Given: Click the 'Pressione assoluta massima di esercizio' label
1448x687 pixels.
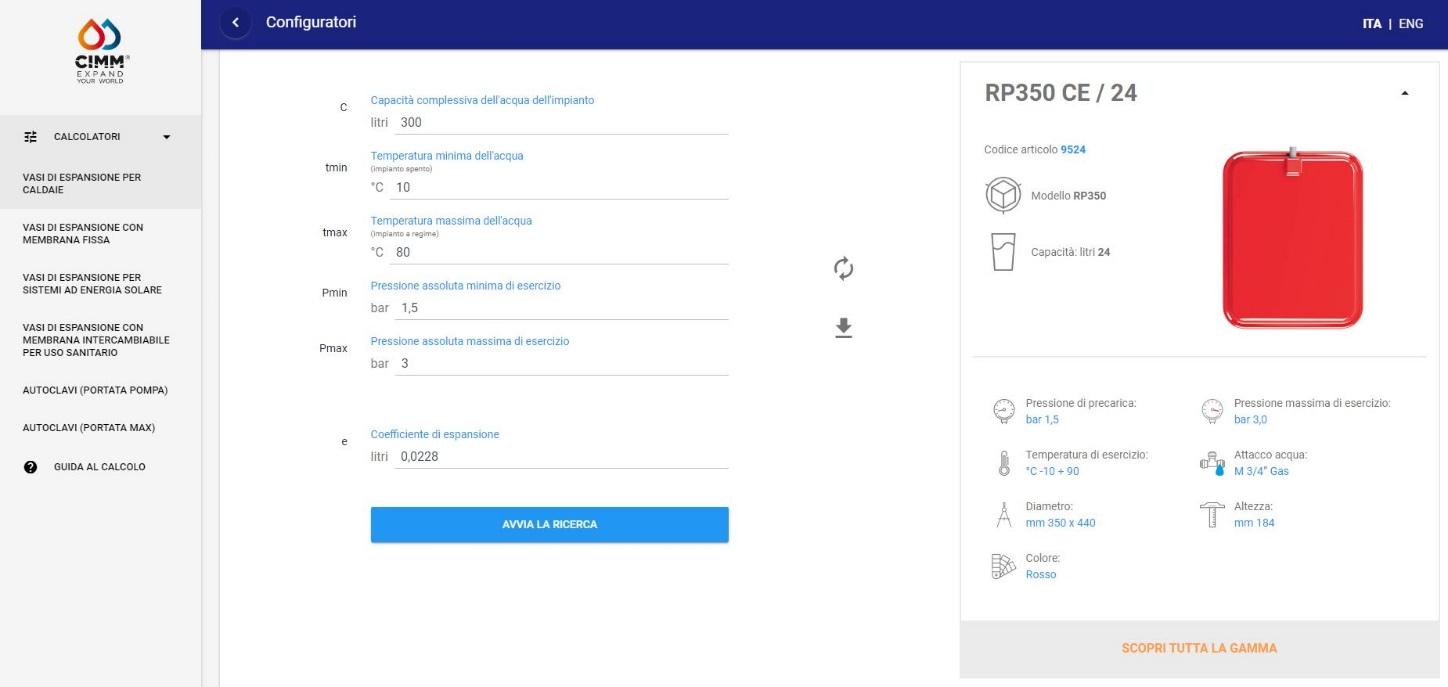Looking at the screenshot, I should click(470, 341).
